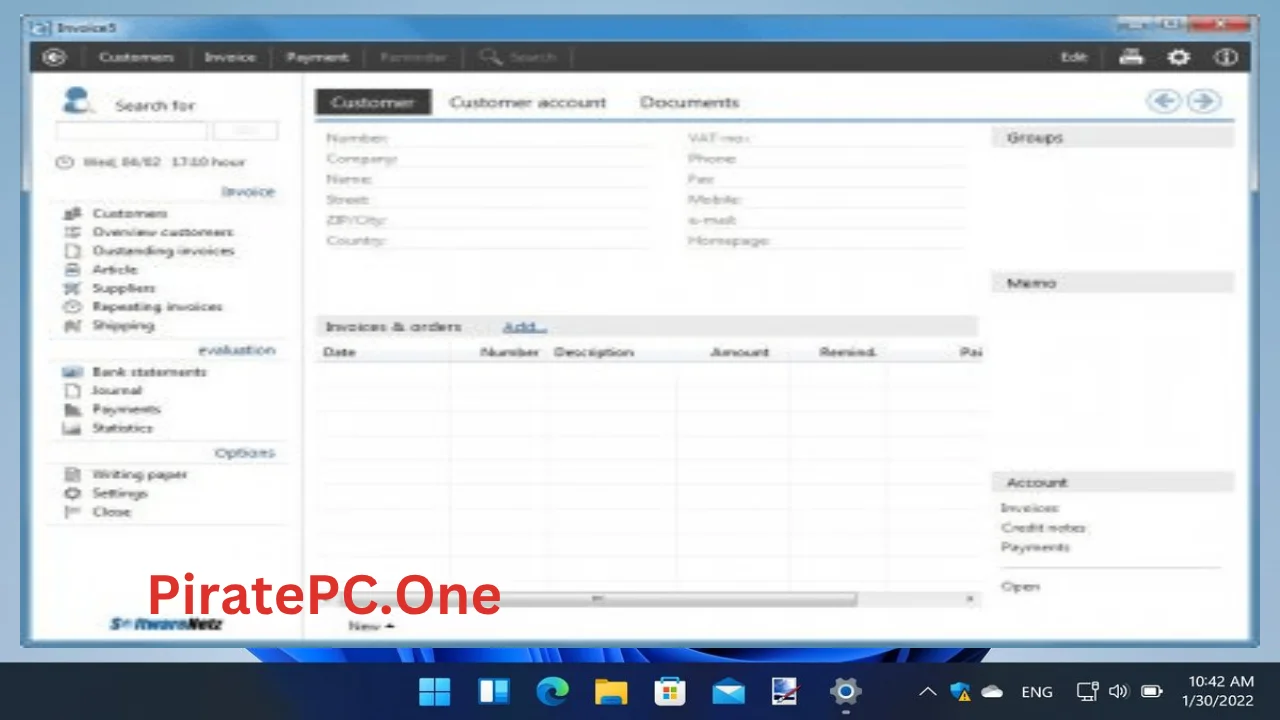Click the Windows Start button
Image resolution: width=1280 pixels, height=720 pixels.
pos(434,691)
